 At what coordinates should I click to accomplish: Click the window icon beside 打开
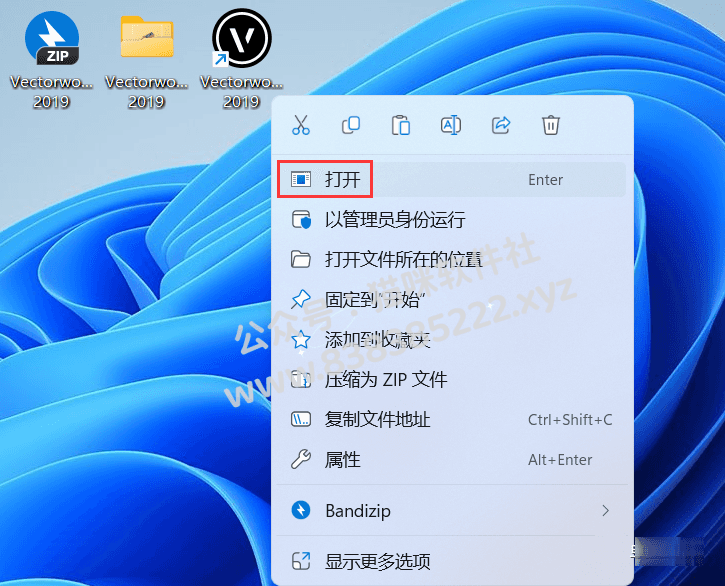point(301,179)
